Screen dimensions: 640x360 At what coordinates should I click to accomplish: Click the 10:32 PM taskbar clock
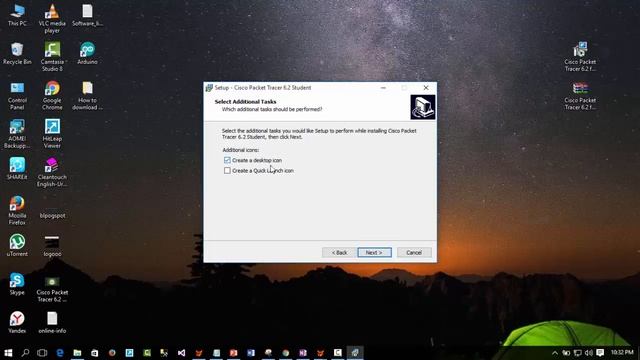622,352
